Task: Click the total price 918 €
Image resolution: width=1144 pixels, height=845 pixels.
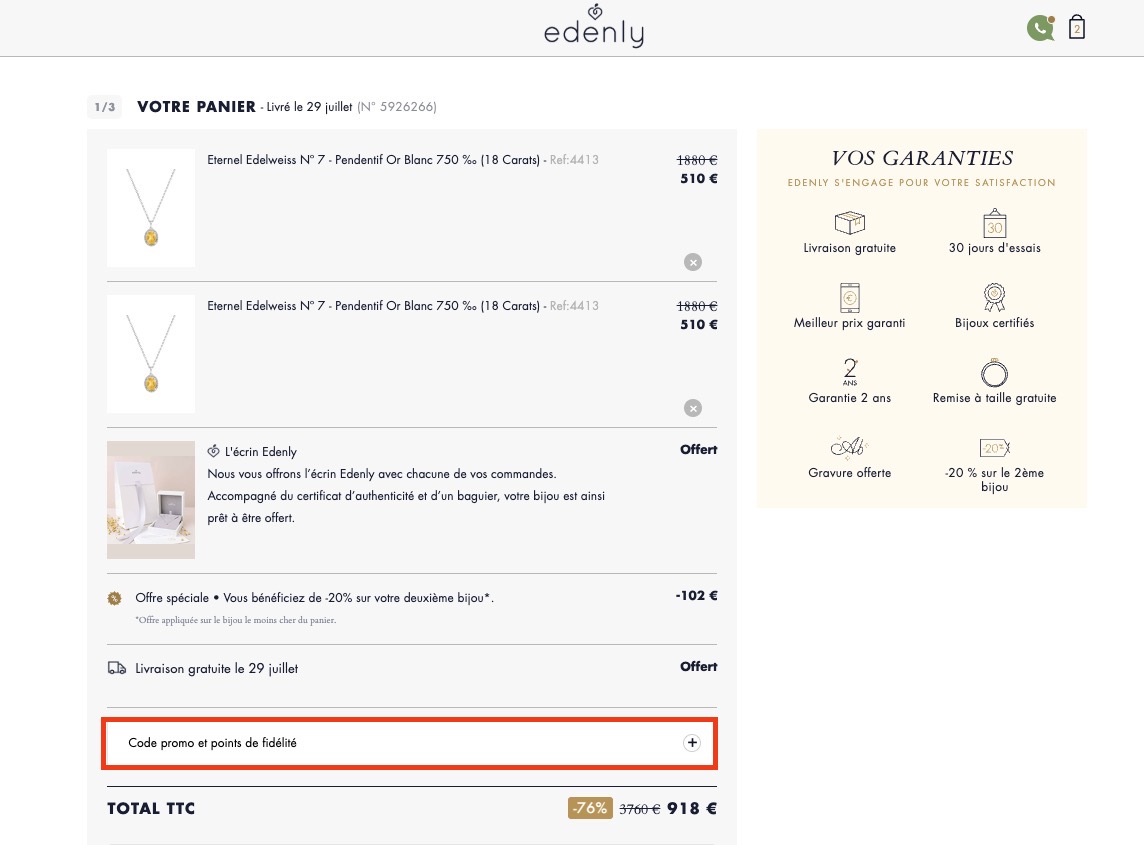Action: tap(692, 809)
